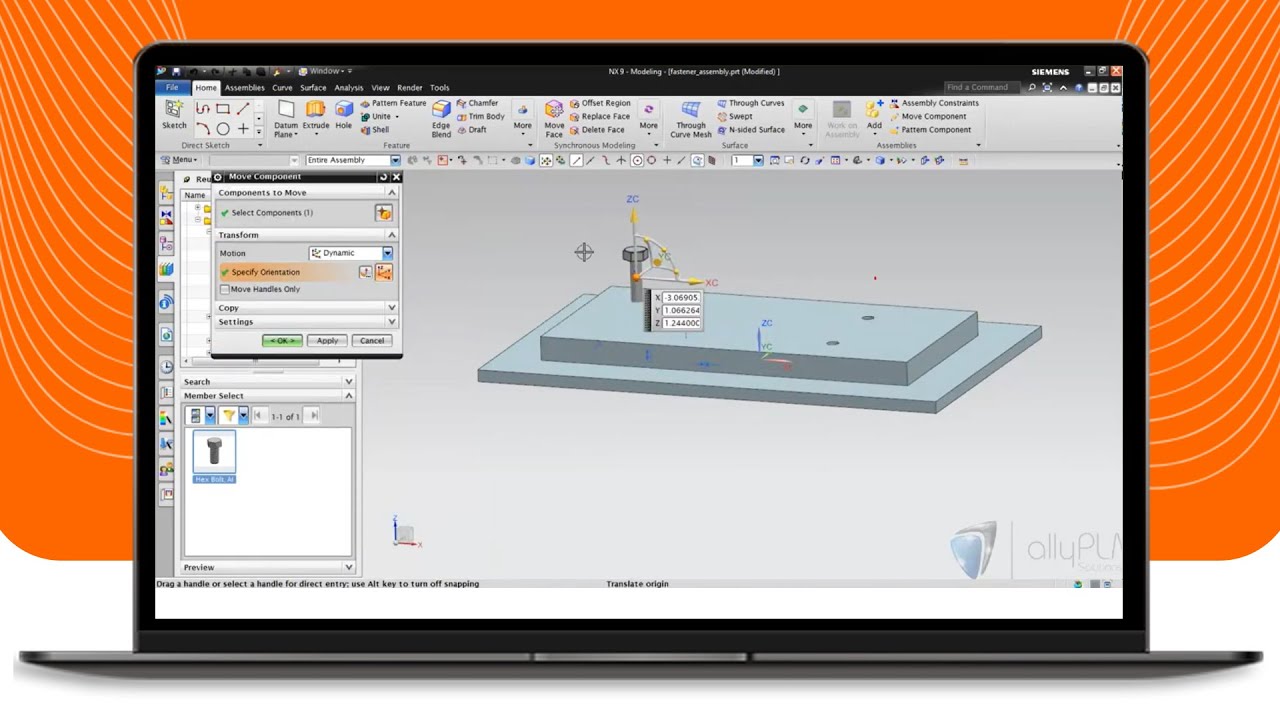The width and height of the screenshot is (1280, 720).
Task: Open the Entire Assembly scope dropdown
Action: 395,160
